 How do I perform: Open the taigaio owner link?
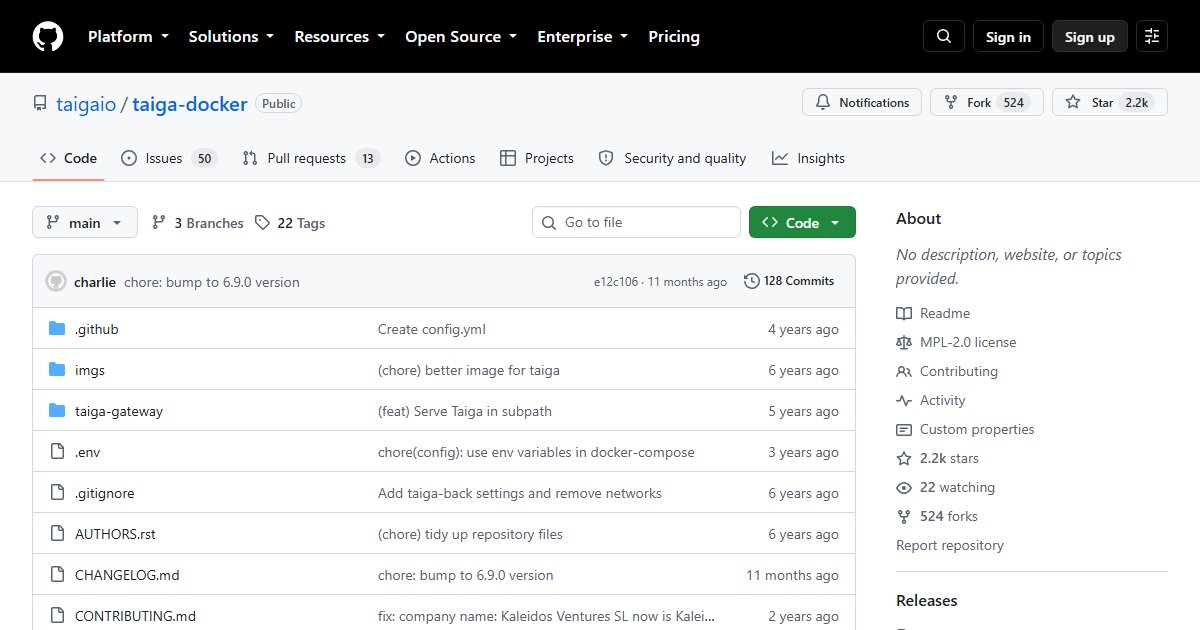point(85,104)
